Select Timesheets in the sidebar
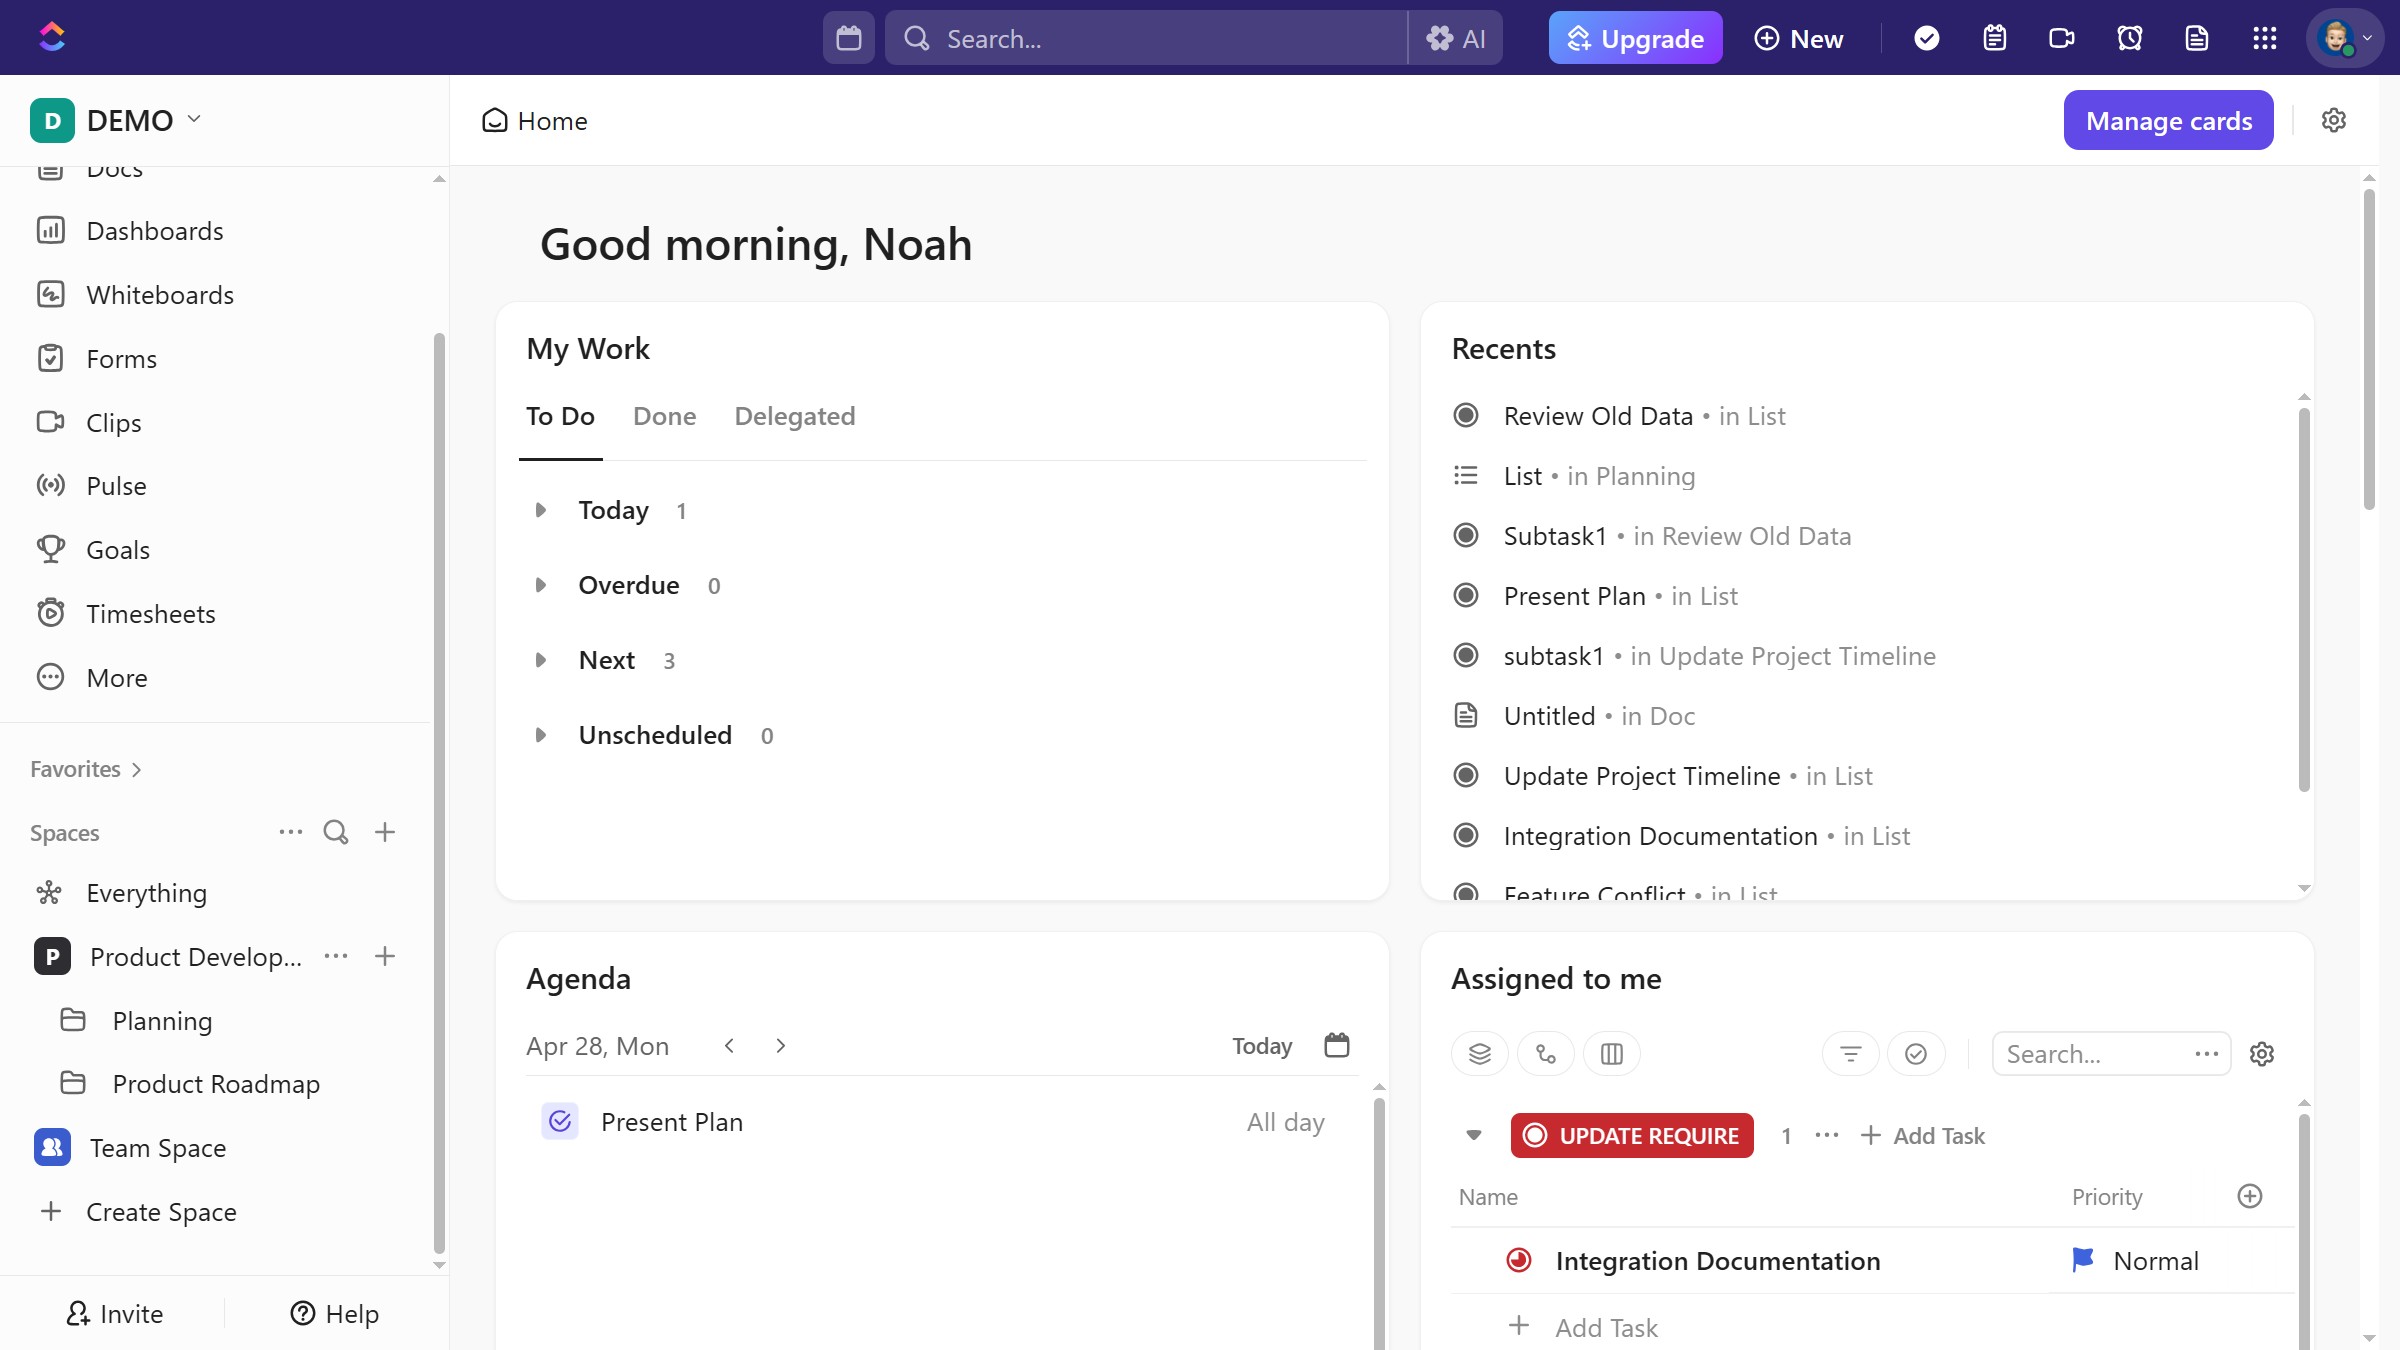Image resolution: width=2400 pixels, height=1350 pixels. tap(151, 613)
